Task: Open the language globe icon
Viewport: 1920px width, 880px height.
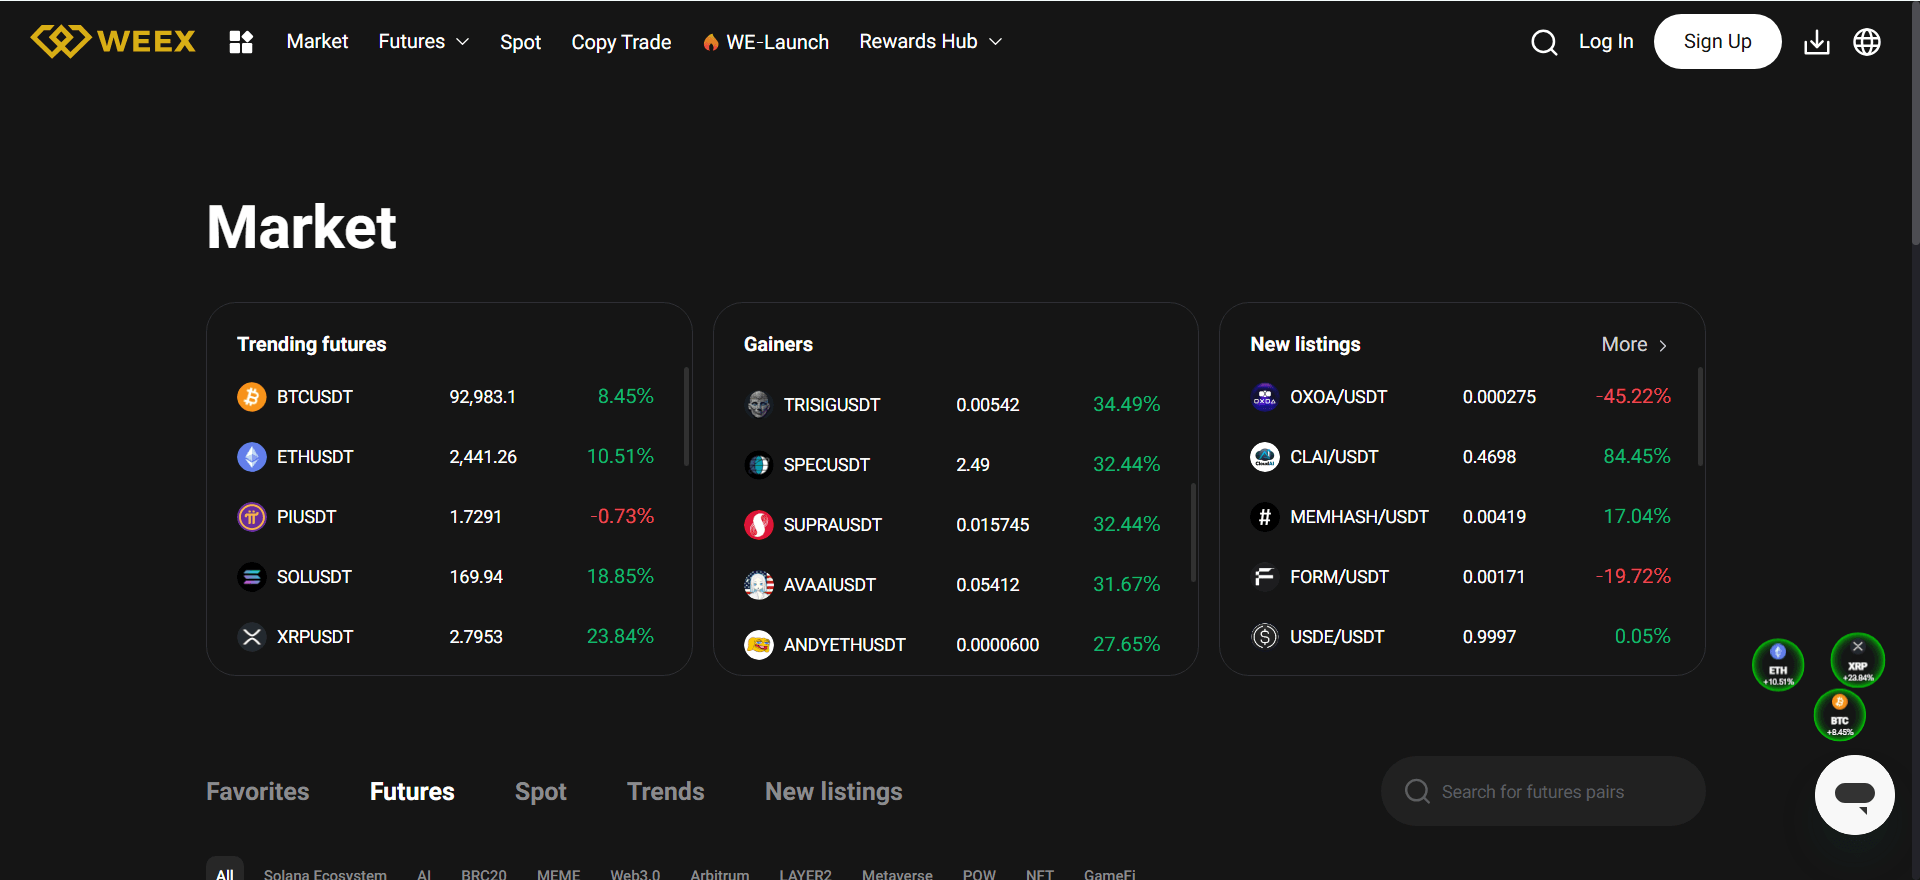Action: [1866, 42]
